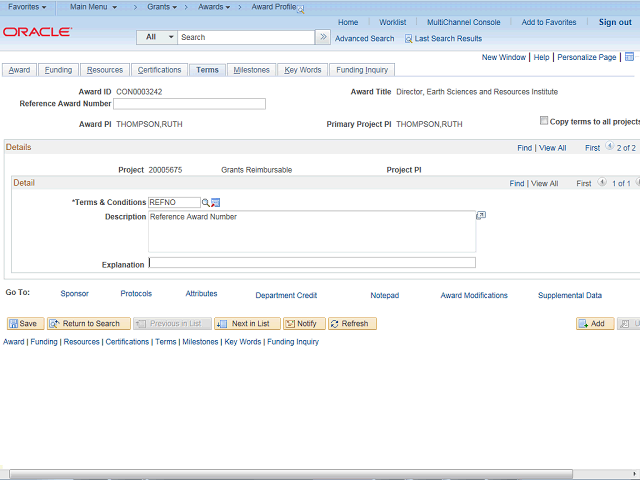Focus the Reference Award Number field
Screen dimensions: 640x480
[189, 104]
